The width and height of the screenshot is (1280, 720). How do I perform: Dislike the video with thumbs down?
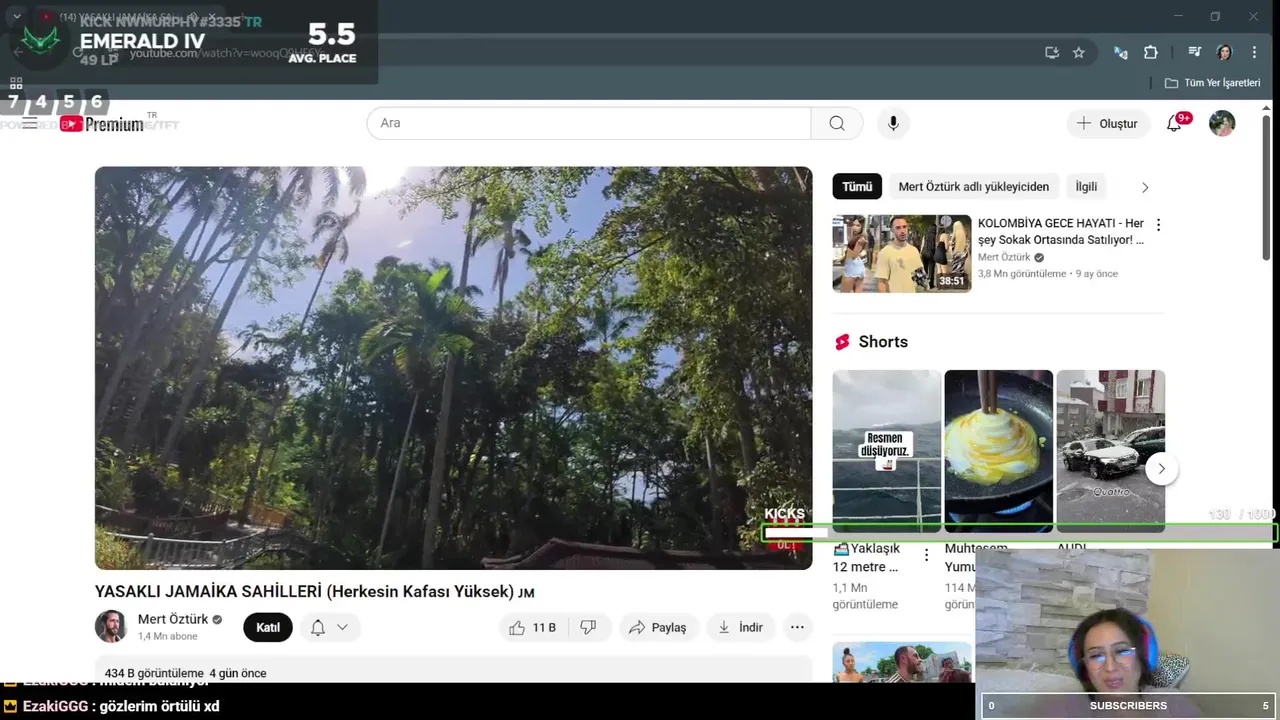point(588,627)
